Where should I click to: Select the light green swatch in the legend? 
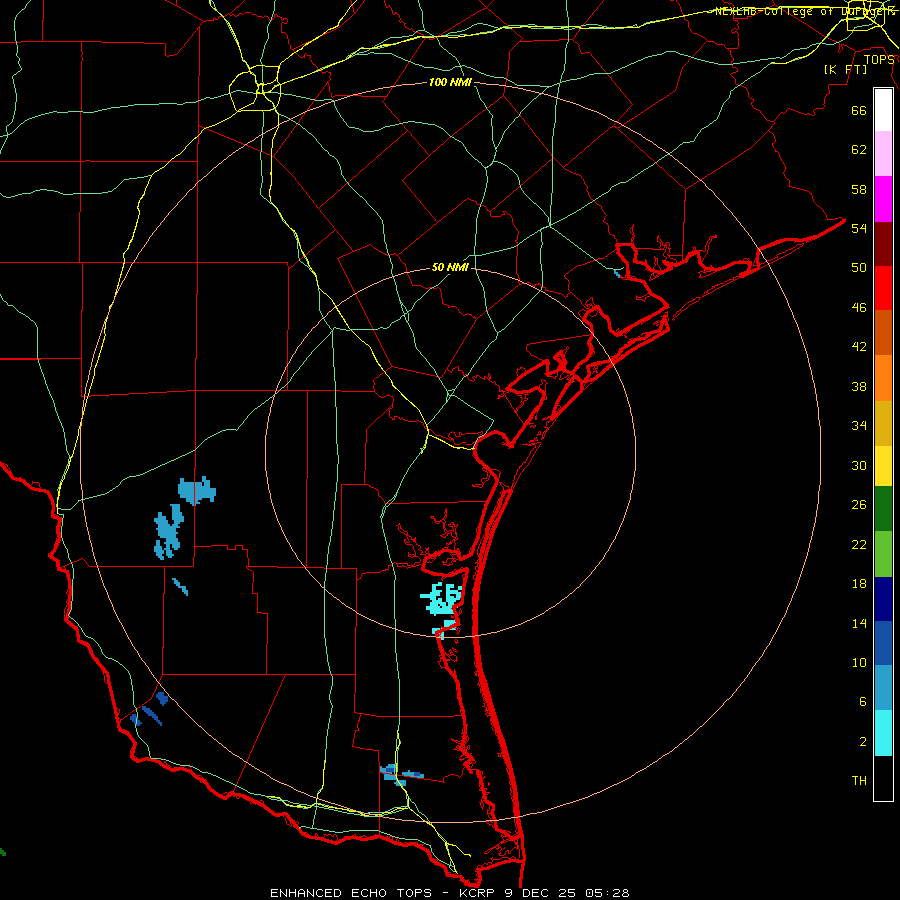[x=883, y=554]
